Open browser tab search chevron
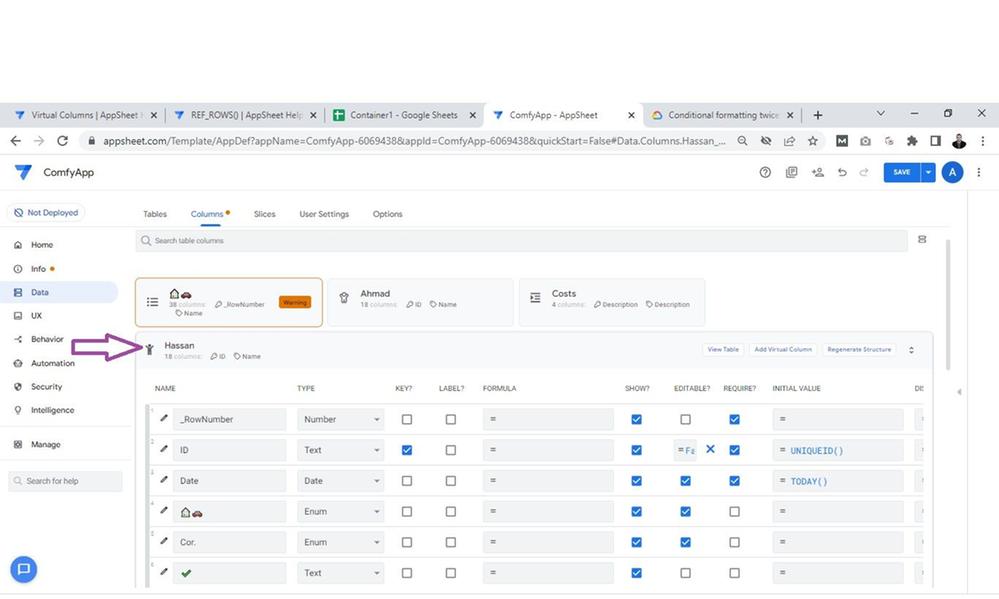This screenshot has height=599, width=999. pos(880,113)
